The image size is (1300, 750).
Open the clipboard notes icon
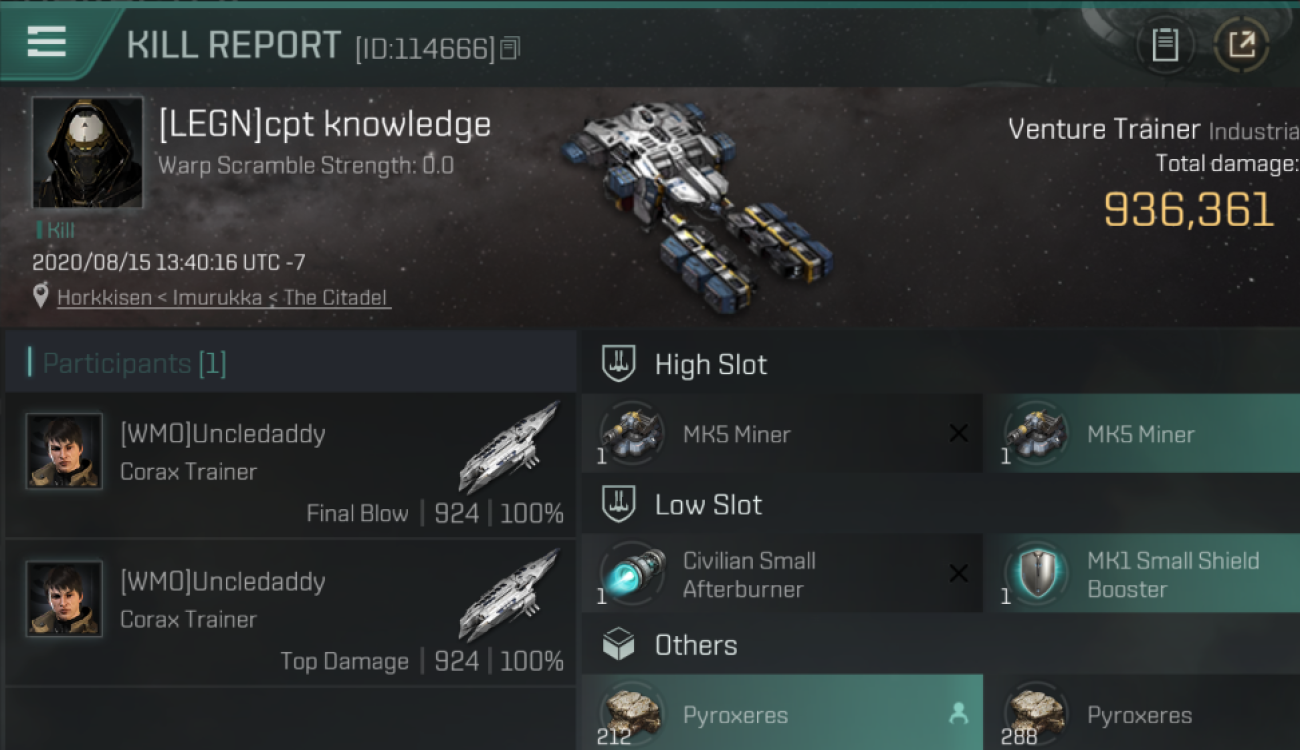pos(1164,45)
